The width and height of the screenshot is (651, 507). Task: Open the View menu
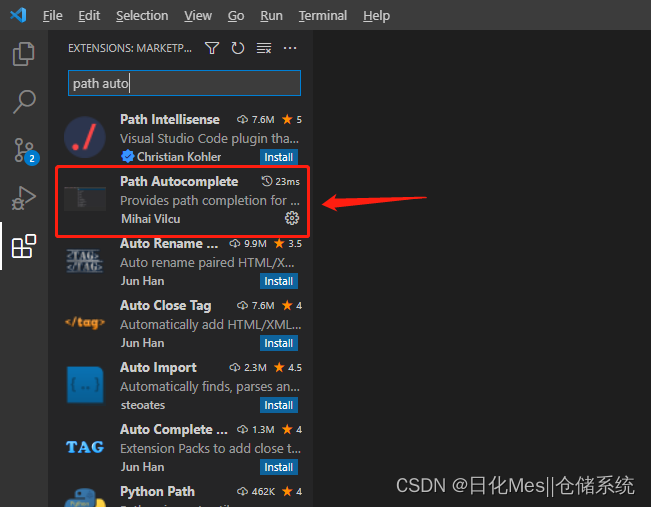click(x=198, y=16)
